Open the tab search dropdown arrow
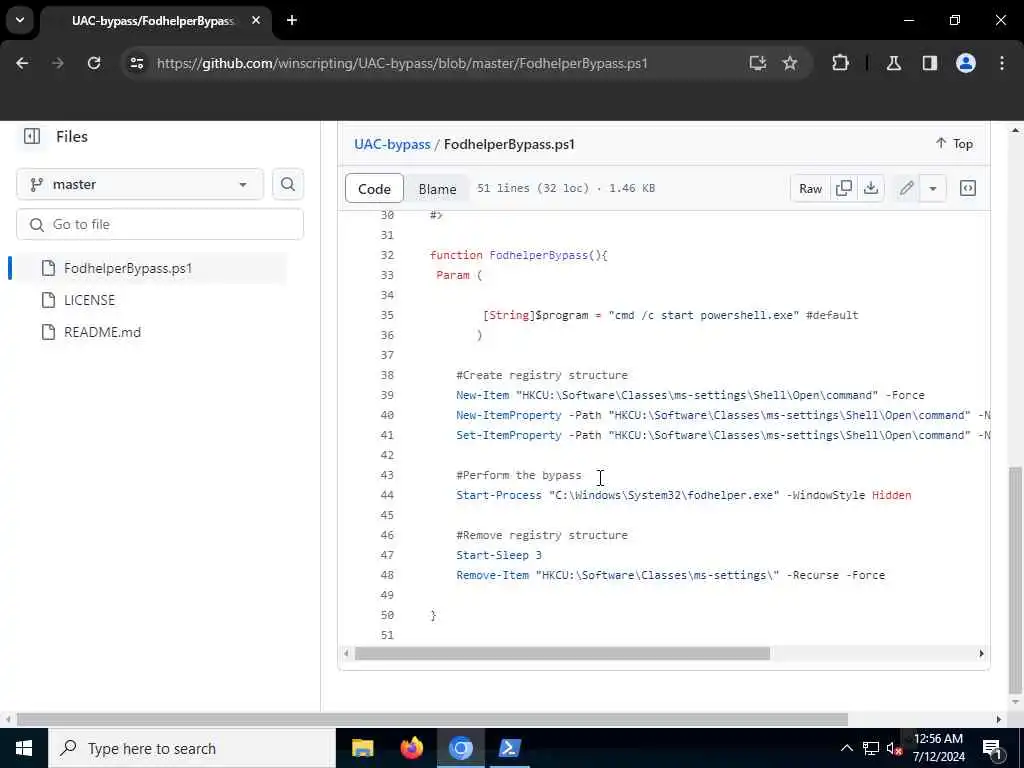Image resolution: width=1024 pixels, height=768 pixels. point(20,20)
